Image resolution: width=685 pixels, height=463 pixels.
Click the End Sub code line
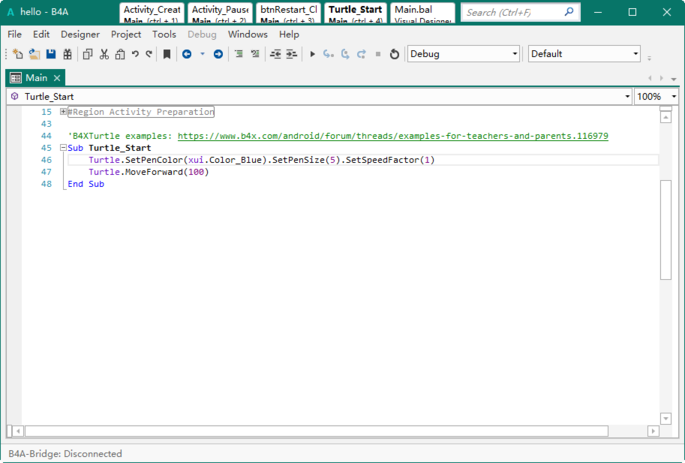tap(86, 184)
